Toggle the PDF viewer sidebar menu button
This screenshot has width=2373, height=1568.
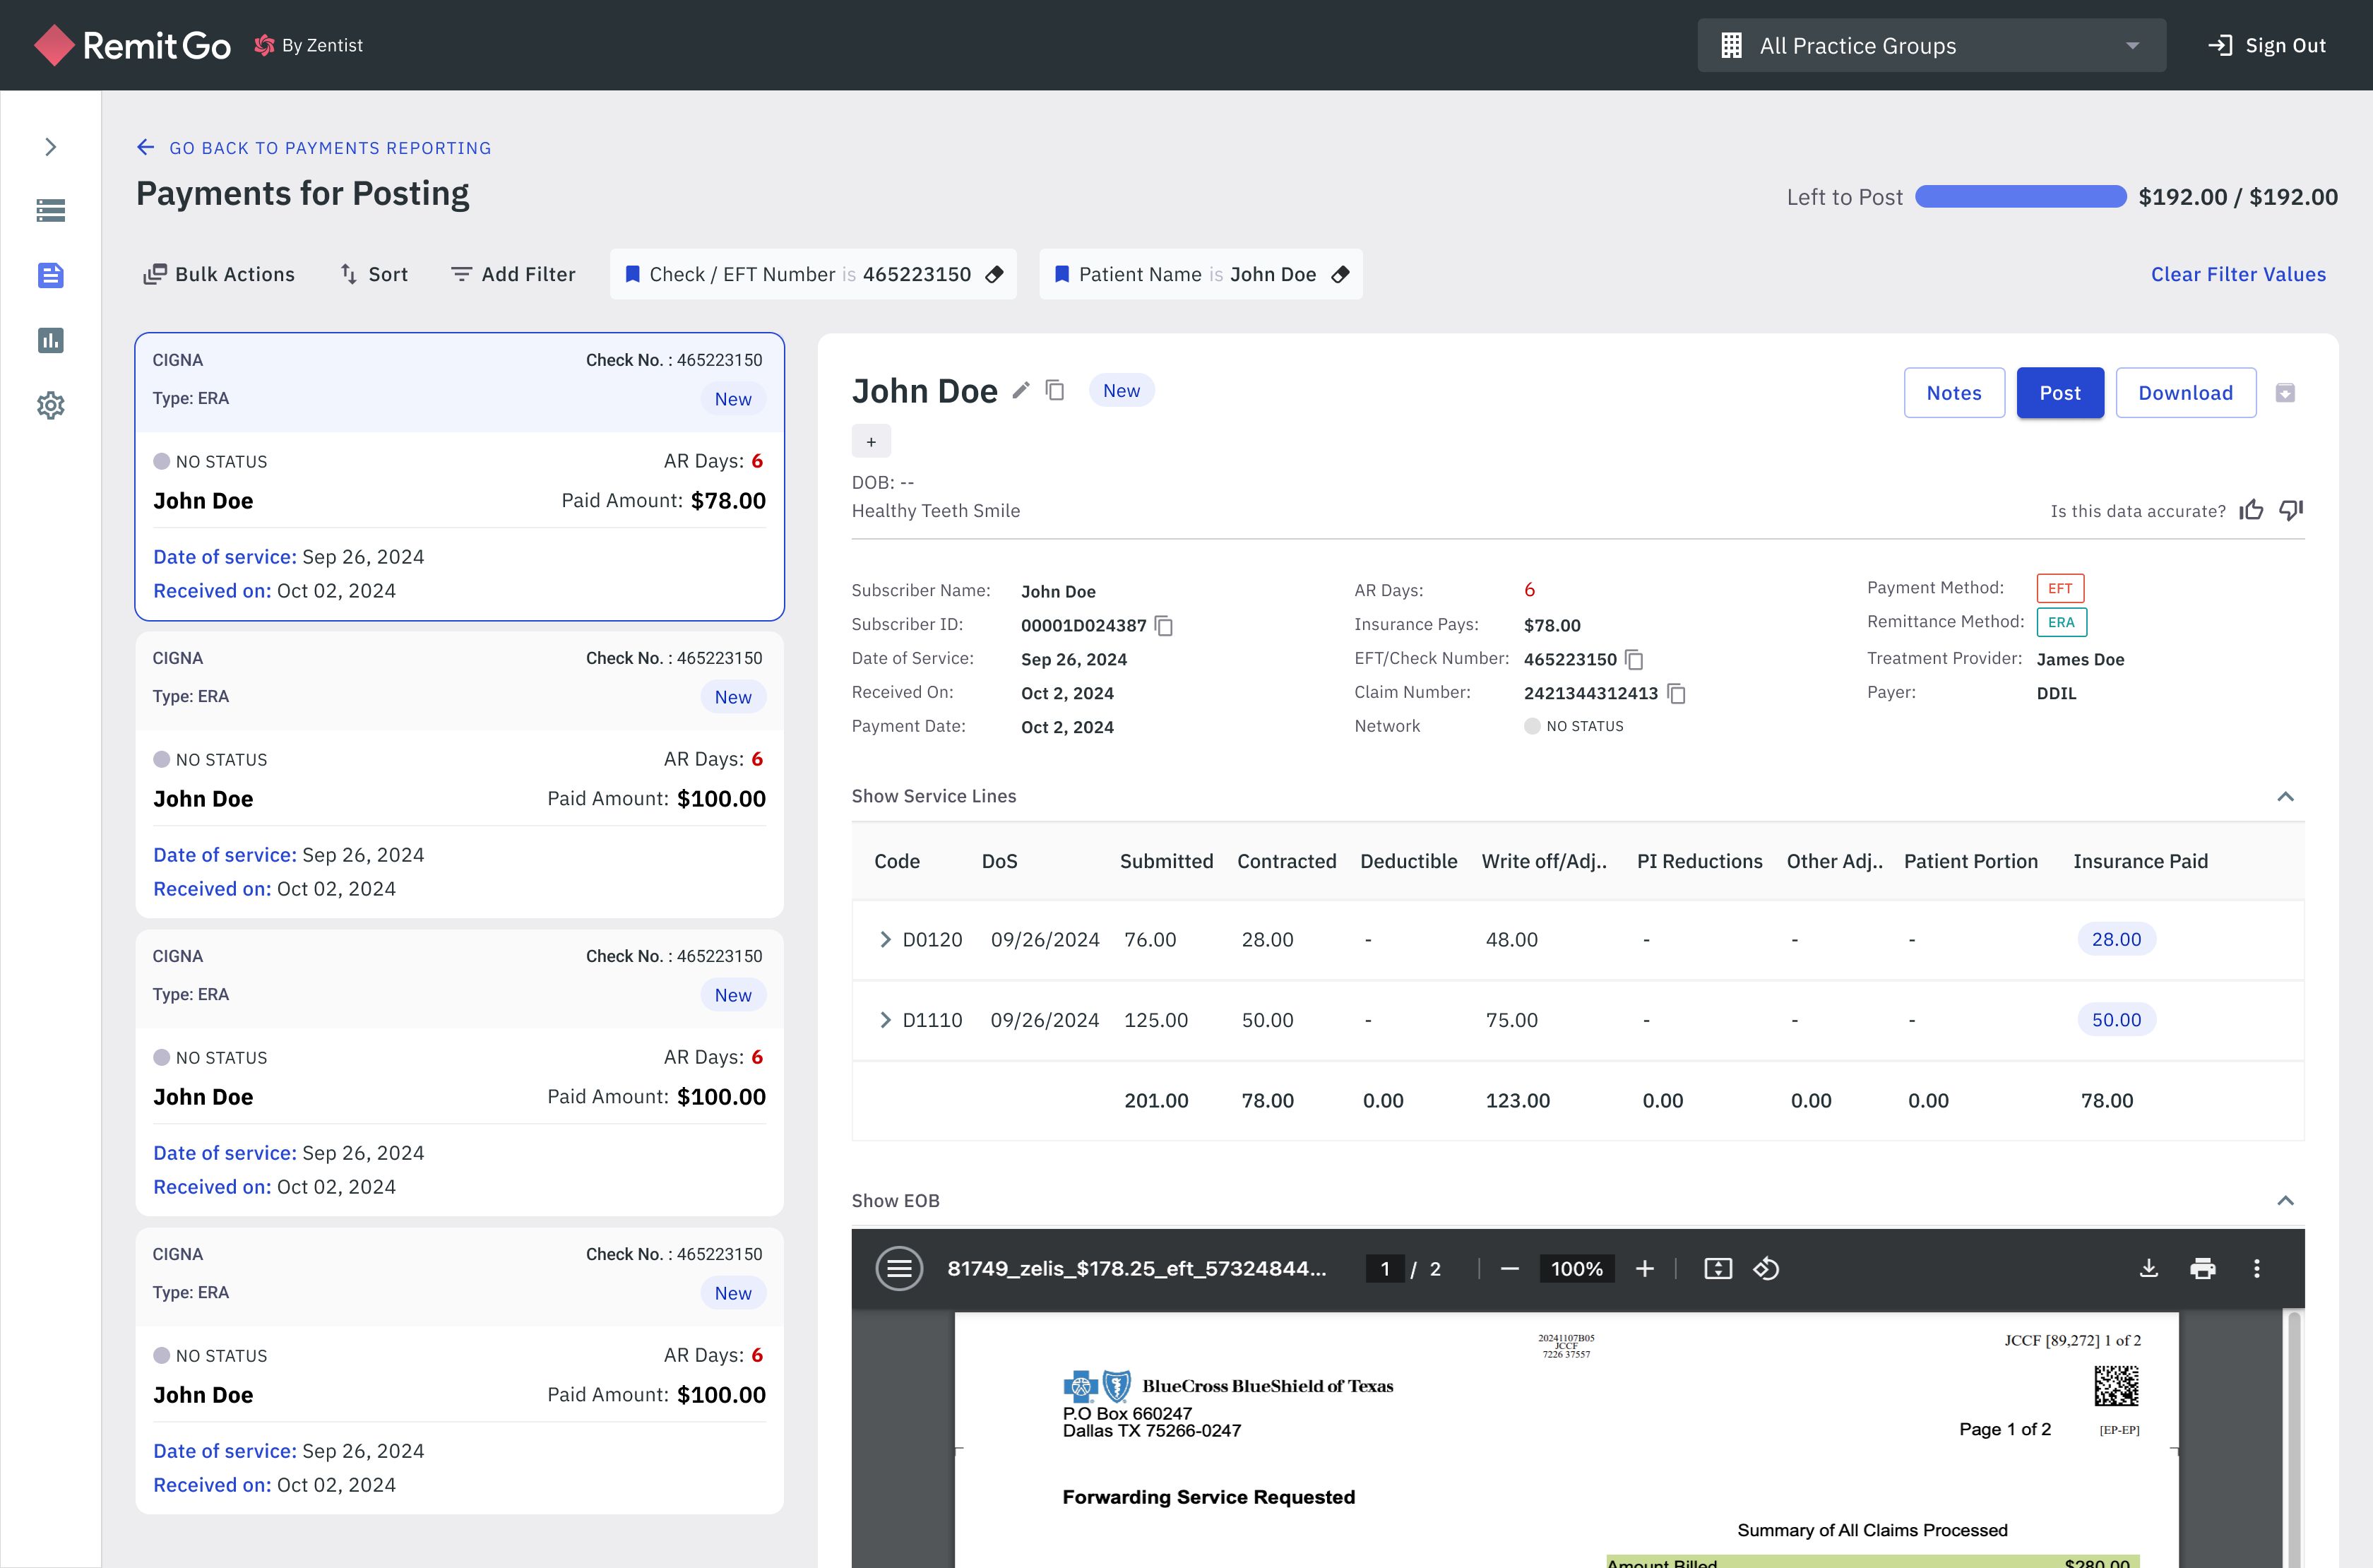[898, 1269]
